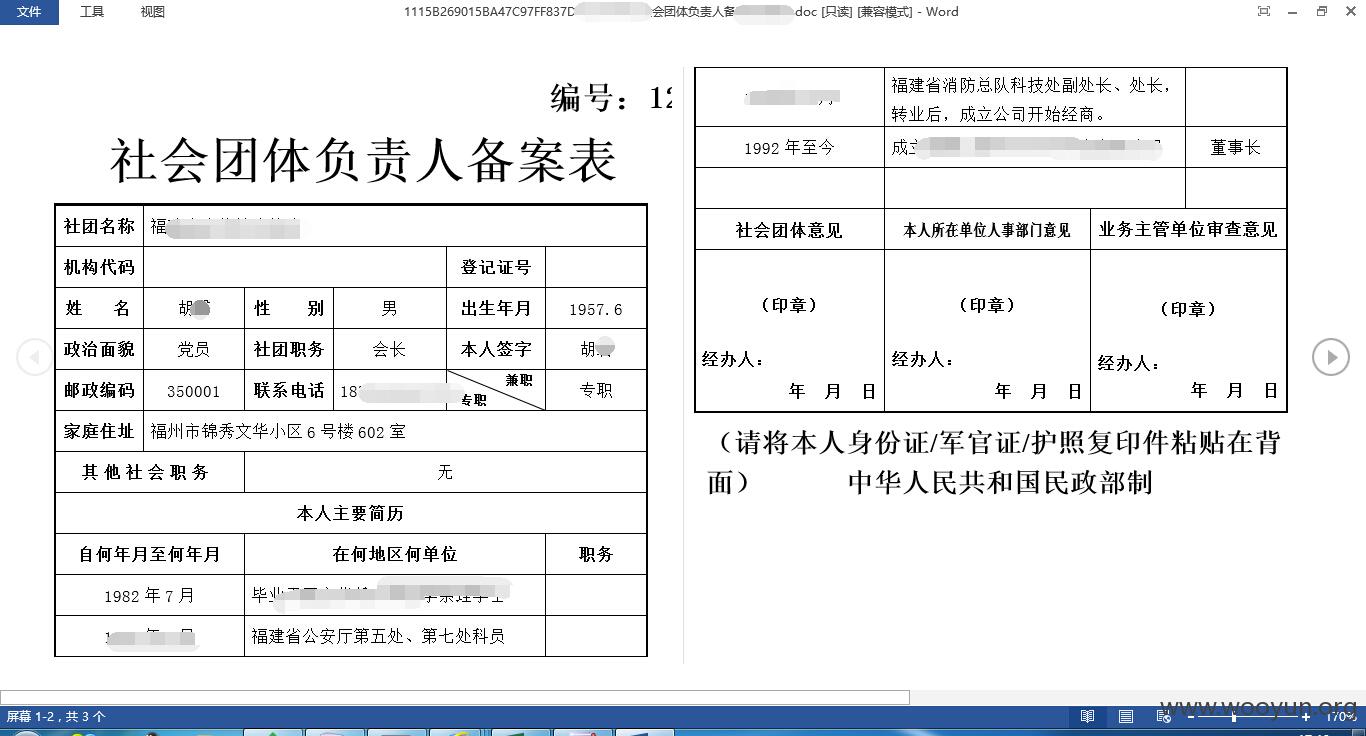Click the gender value 男
The image size is (1366, 736).
click(390, 308)
